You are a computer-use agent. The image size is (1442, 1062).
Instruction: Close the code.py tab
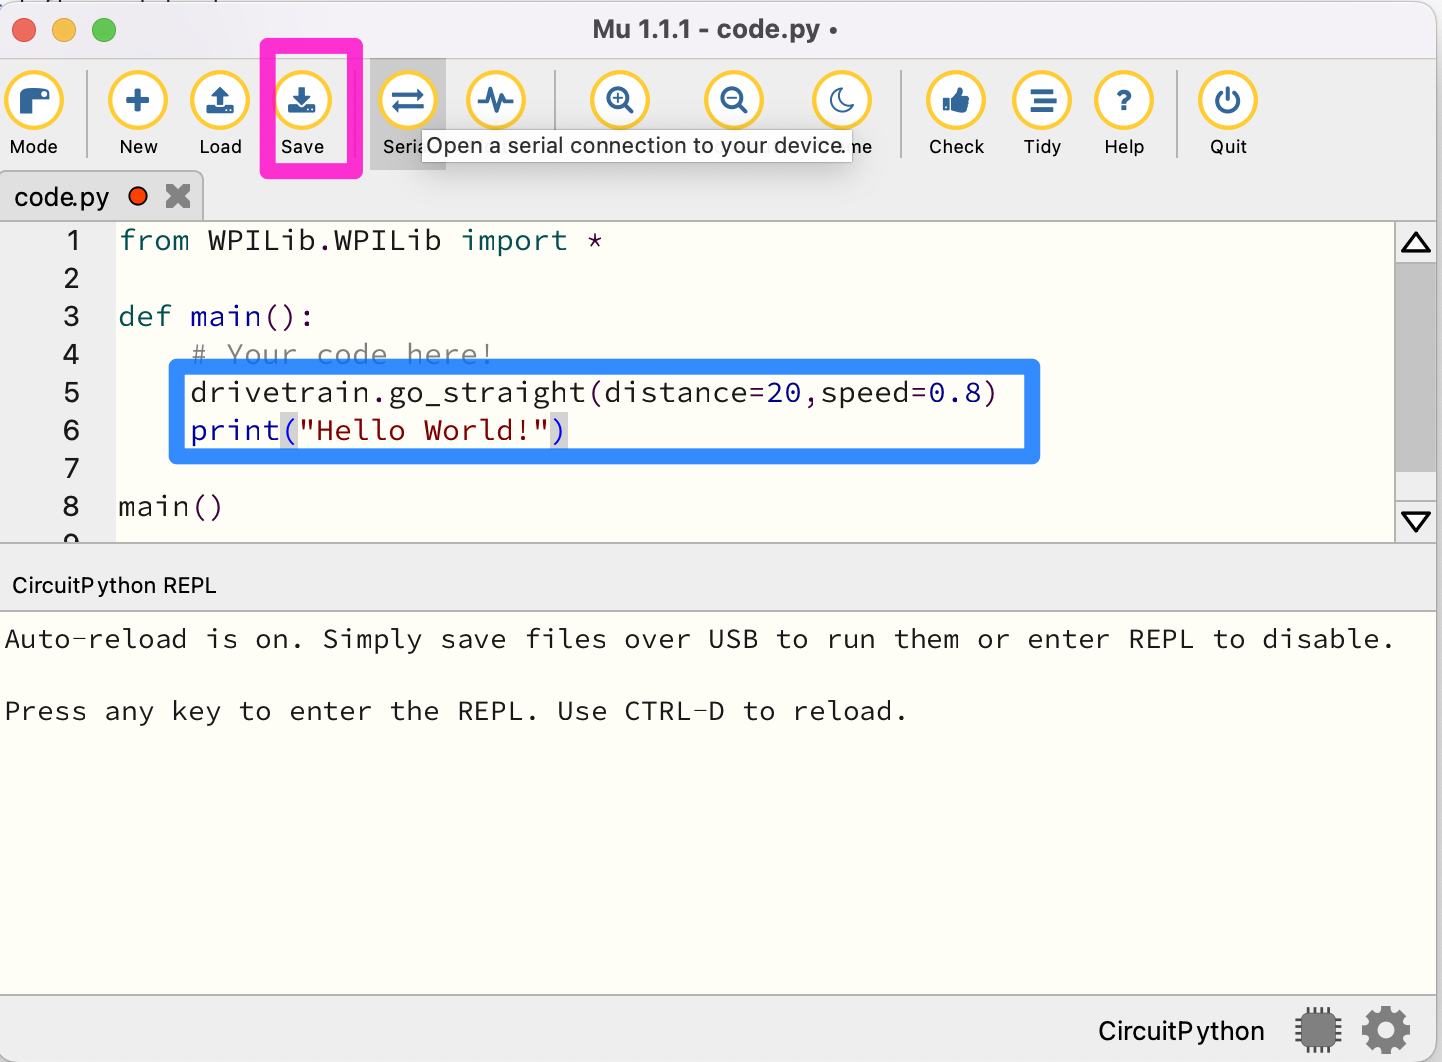[177, 196]
